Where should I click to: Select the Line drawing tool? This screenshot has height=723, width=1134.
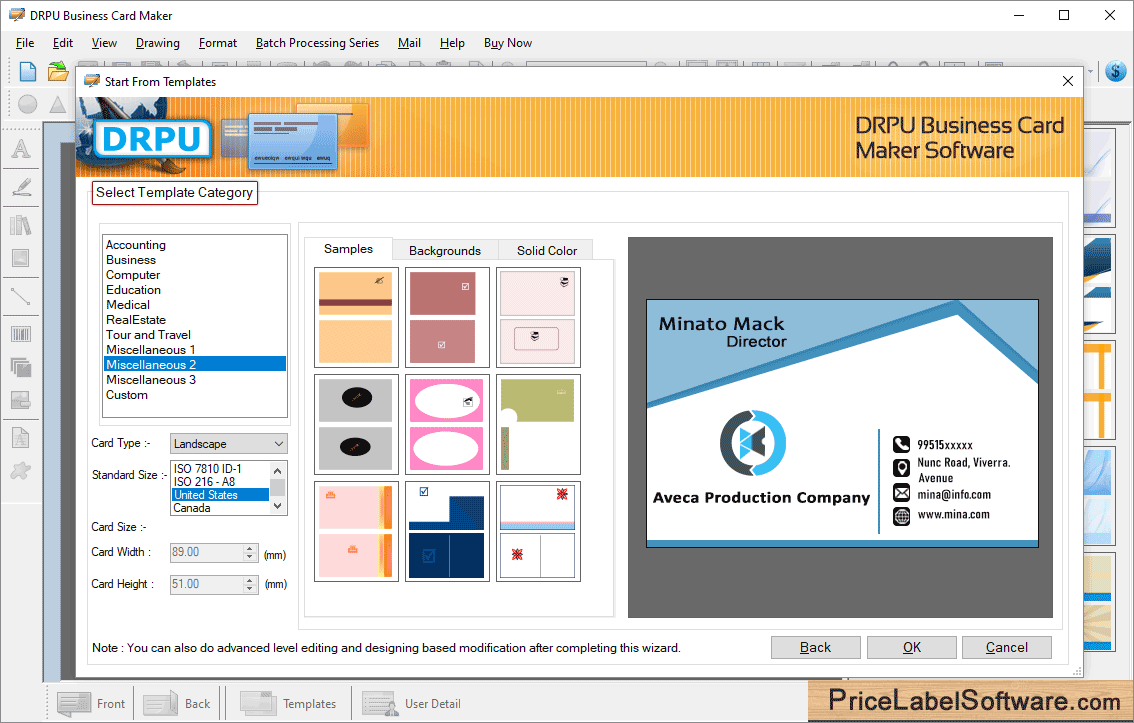tap(21, 296)
